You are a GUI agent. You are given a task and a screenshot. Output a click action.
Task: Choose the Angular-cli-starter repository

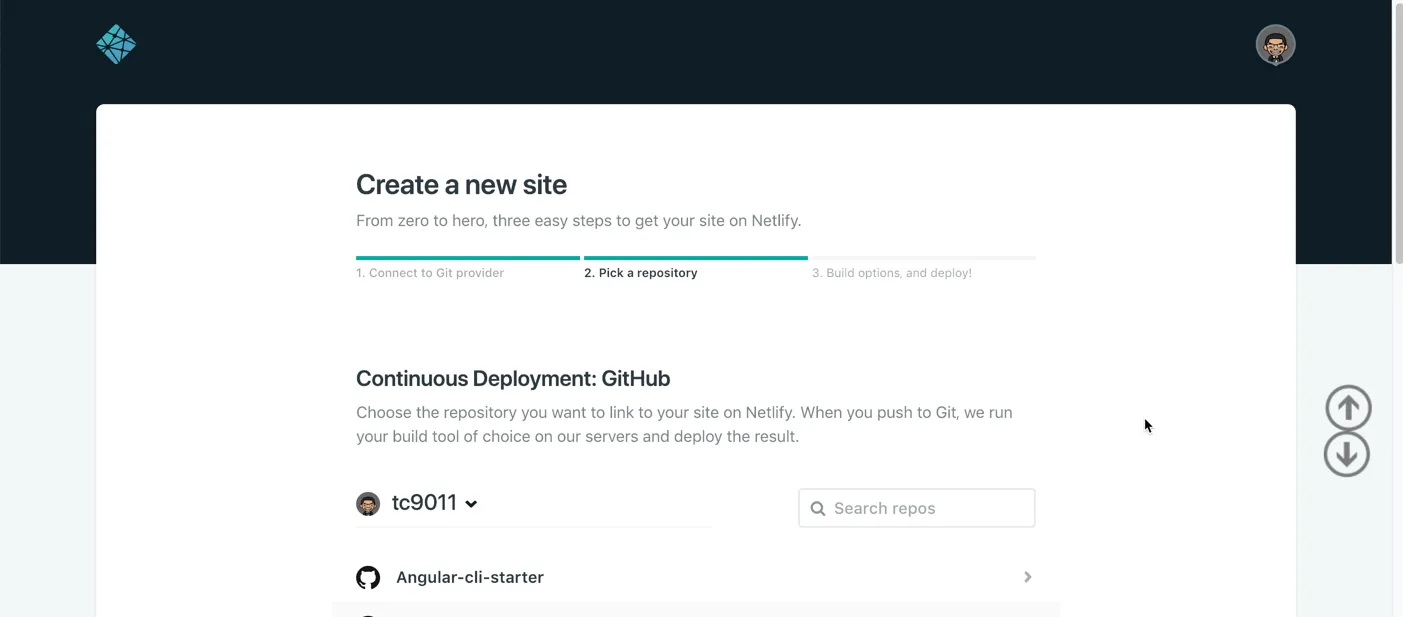click(470, 577)
